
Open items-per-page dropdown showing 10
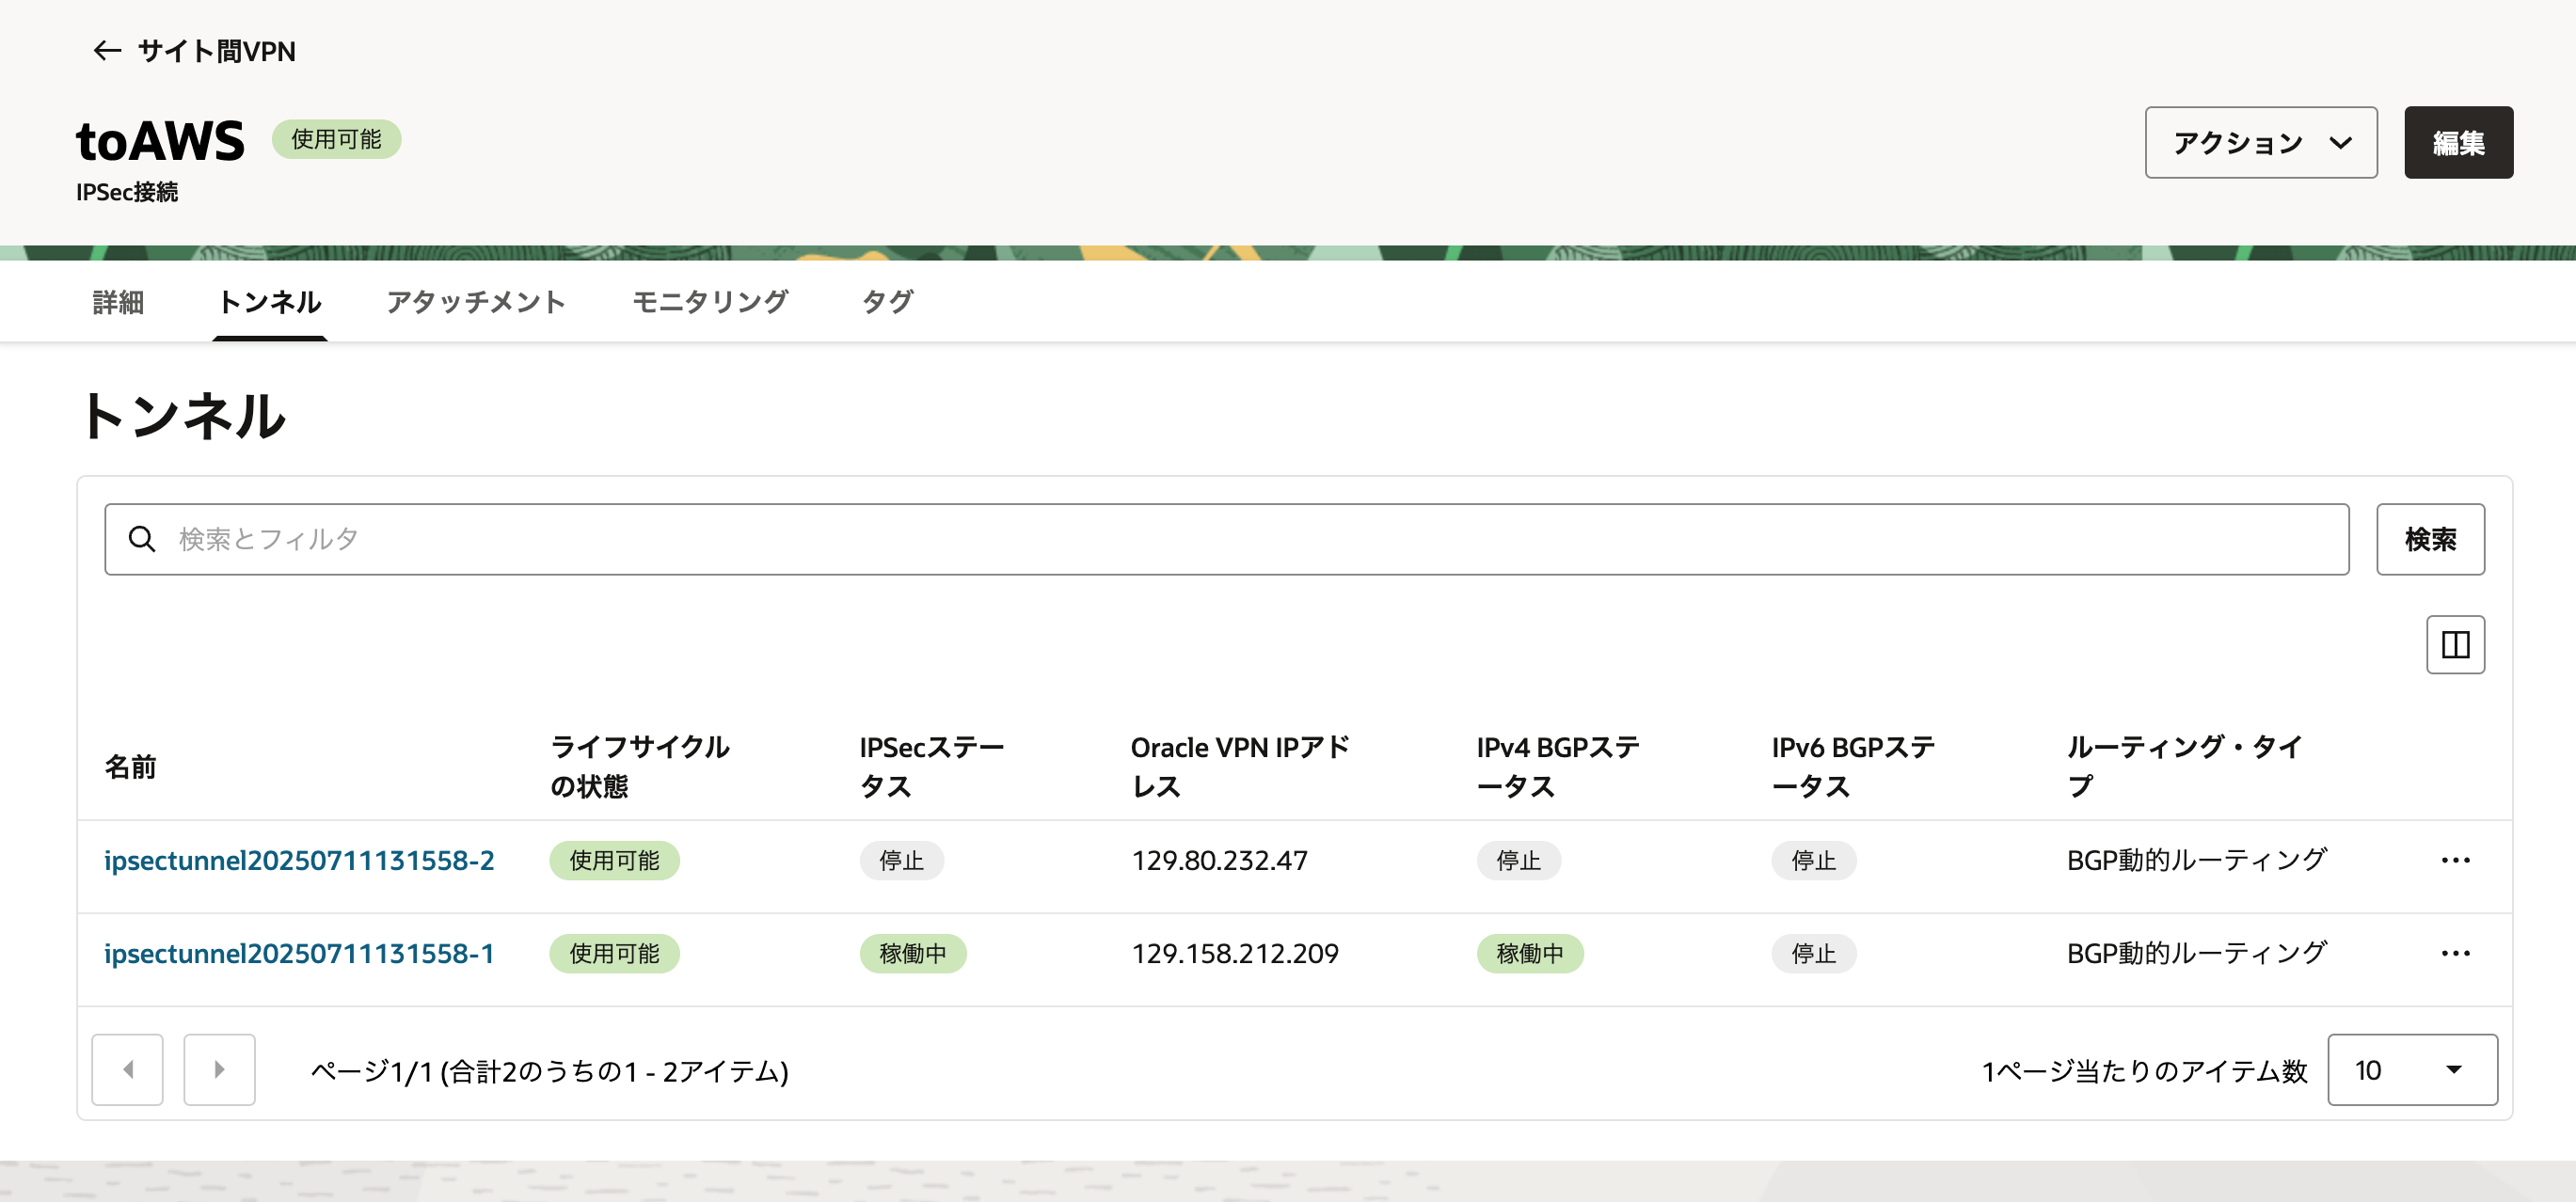2412,1069
